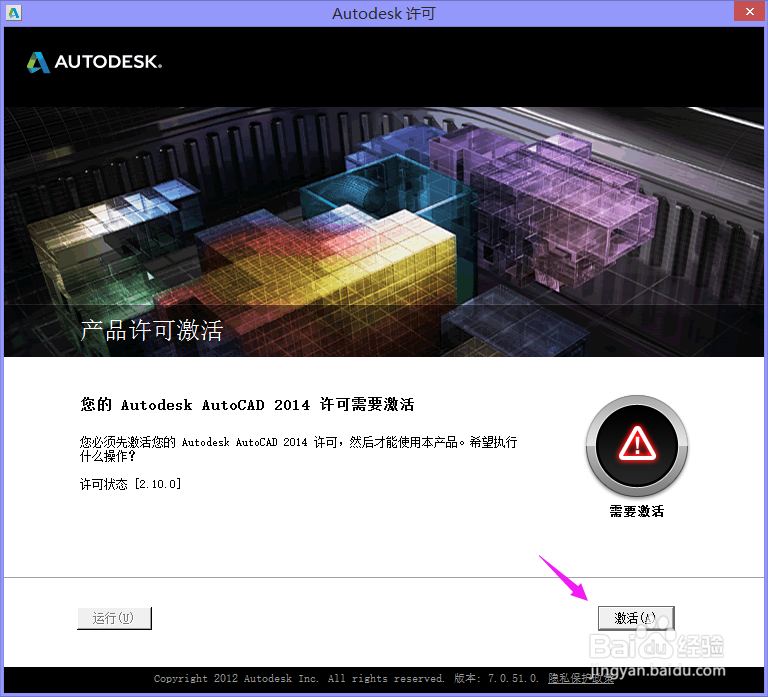Click heading 您的 Autodesk AutoCAD 2014 许可需要激活
Viewport: 768px width, 697px height.
pos(247,405)
